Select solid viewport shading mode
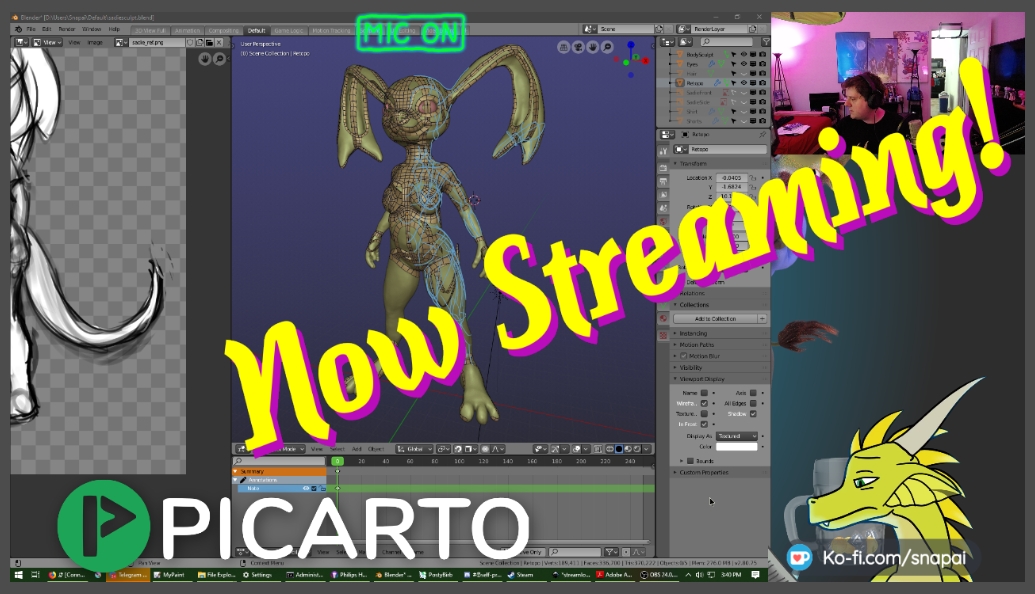 coord(618,449)
